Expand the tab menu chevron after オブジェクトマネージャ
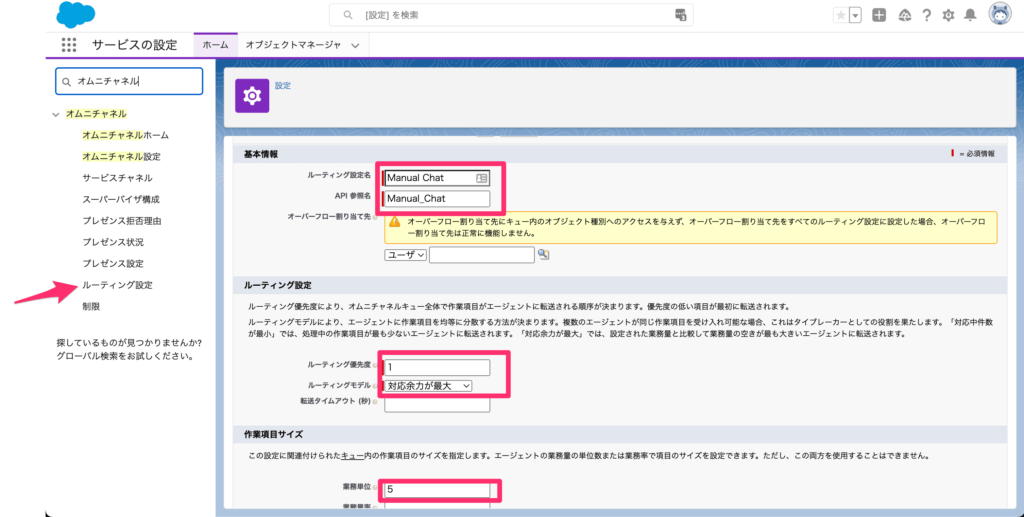This screenshot has width=1024, height=517. [355, 46]
